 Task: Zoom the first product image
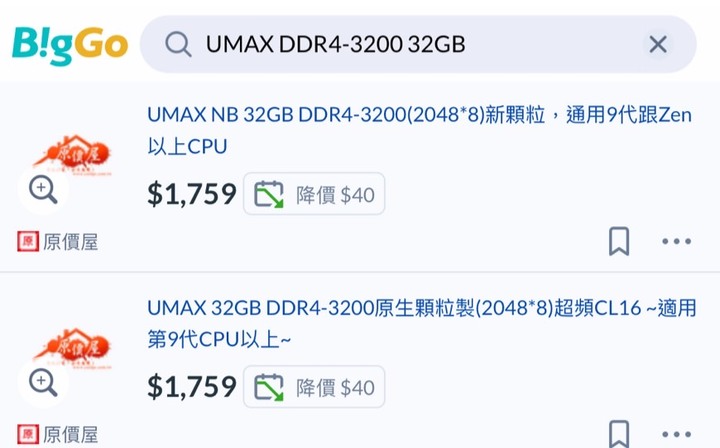(x=43, y=189)
